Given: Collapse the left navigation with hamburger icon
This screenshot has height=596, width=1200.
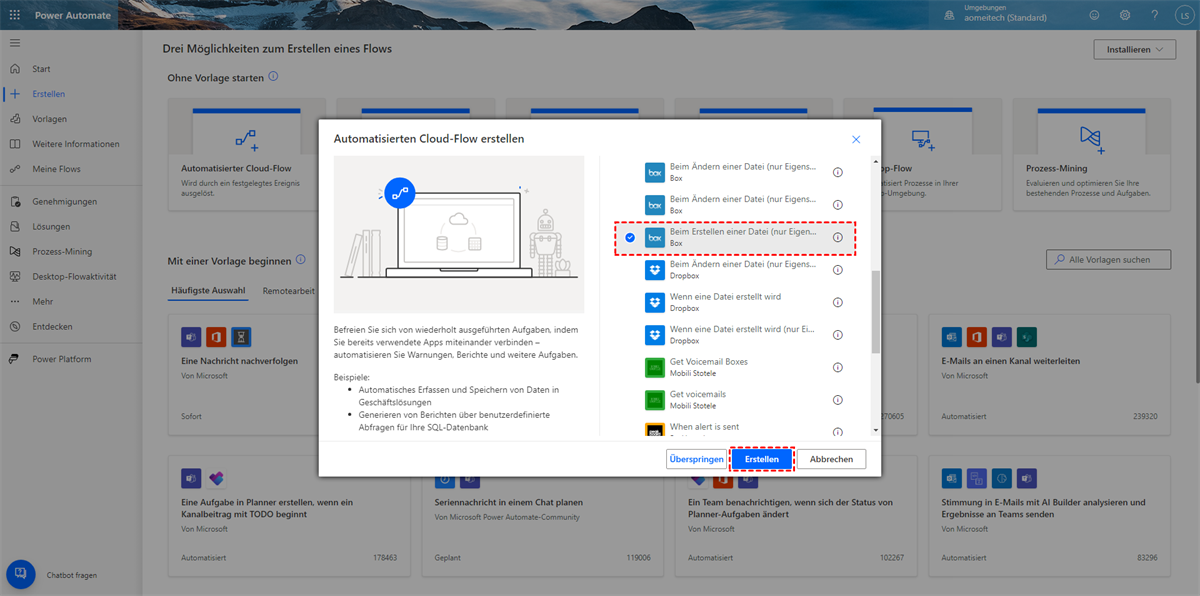Looking at the screenshot, I should coord(14,43).
